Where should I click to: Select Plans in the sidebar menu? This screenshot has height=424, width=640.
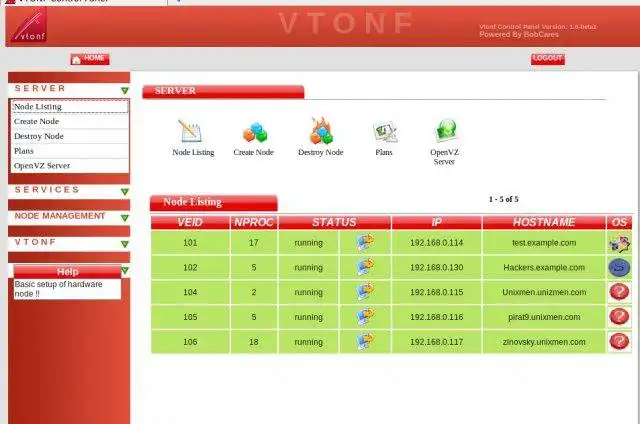coord(70,151)
